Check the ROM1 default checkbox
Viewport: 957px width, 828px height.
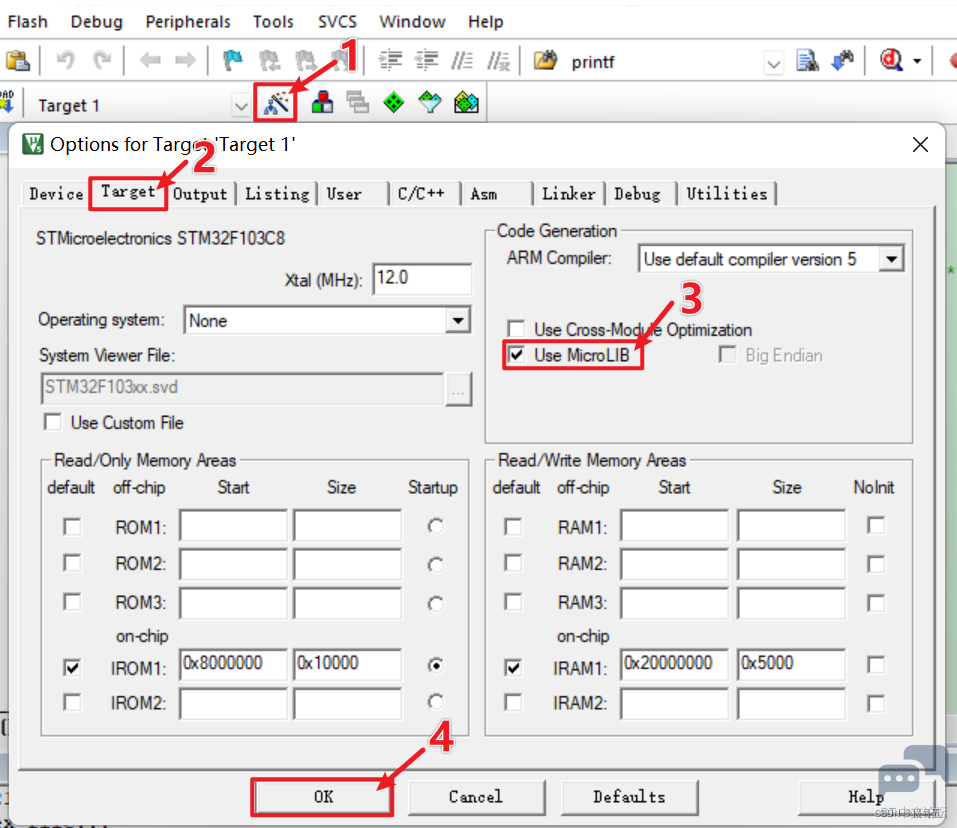click(x=72, y=527)
